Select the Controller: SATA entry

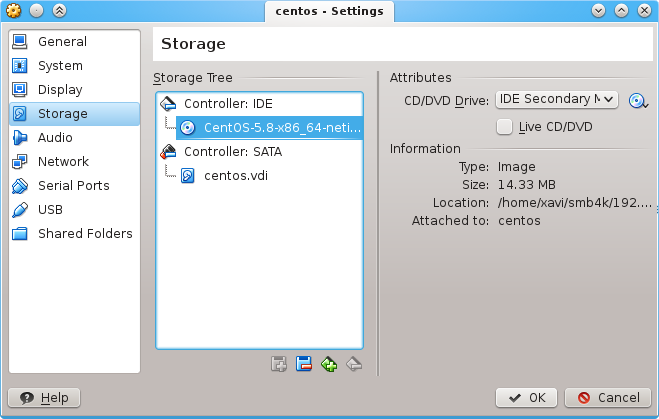259,152
